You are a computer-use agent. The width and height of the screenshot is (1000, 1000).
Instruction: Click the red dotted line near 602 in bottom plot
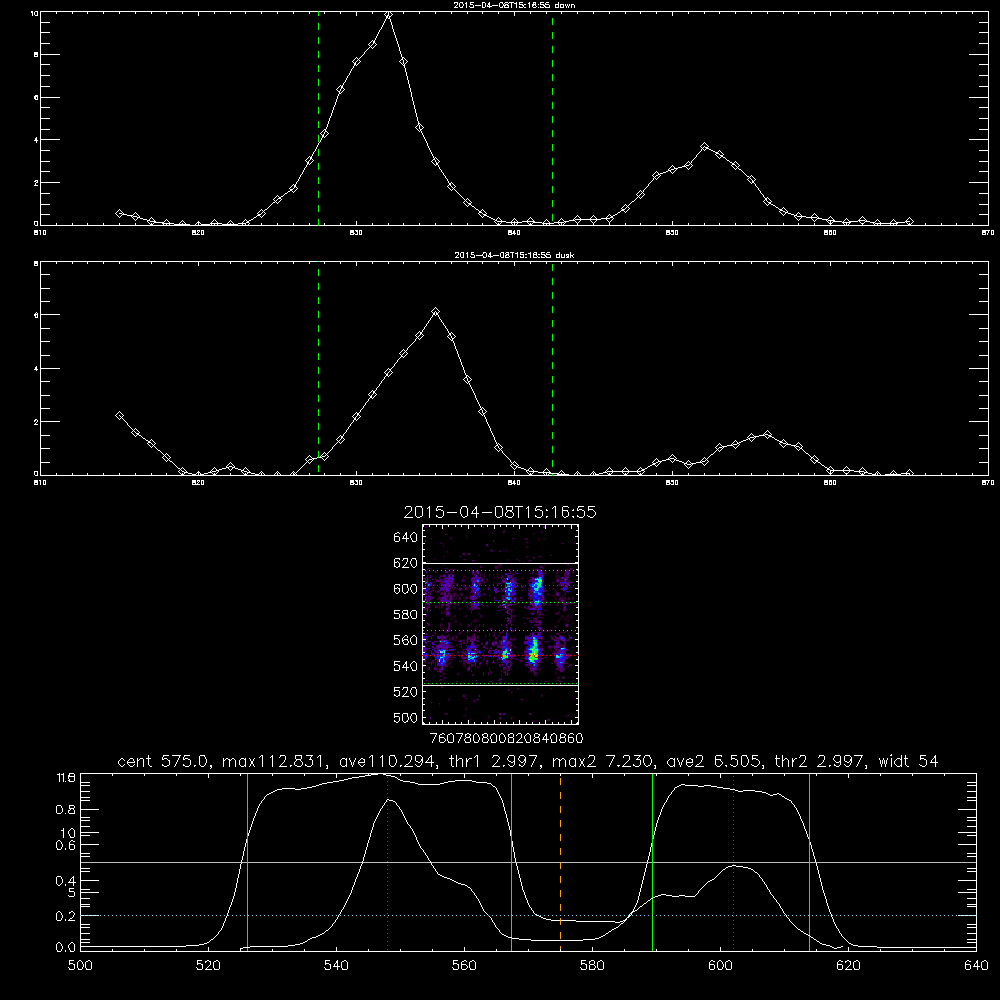733,861
